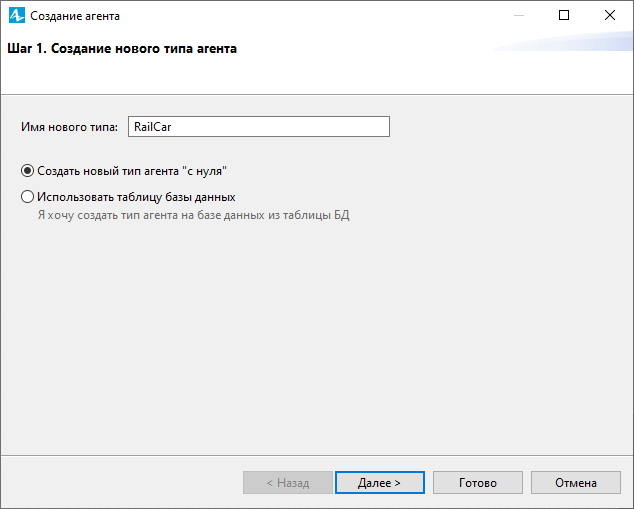
Task: Click the label text "Использовать таблицу базы данных"
Action: [x=136, y=197]
